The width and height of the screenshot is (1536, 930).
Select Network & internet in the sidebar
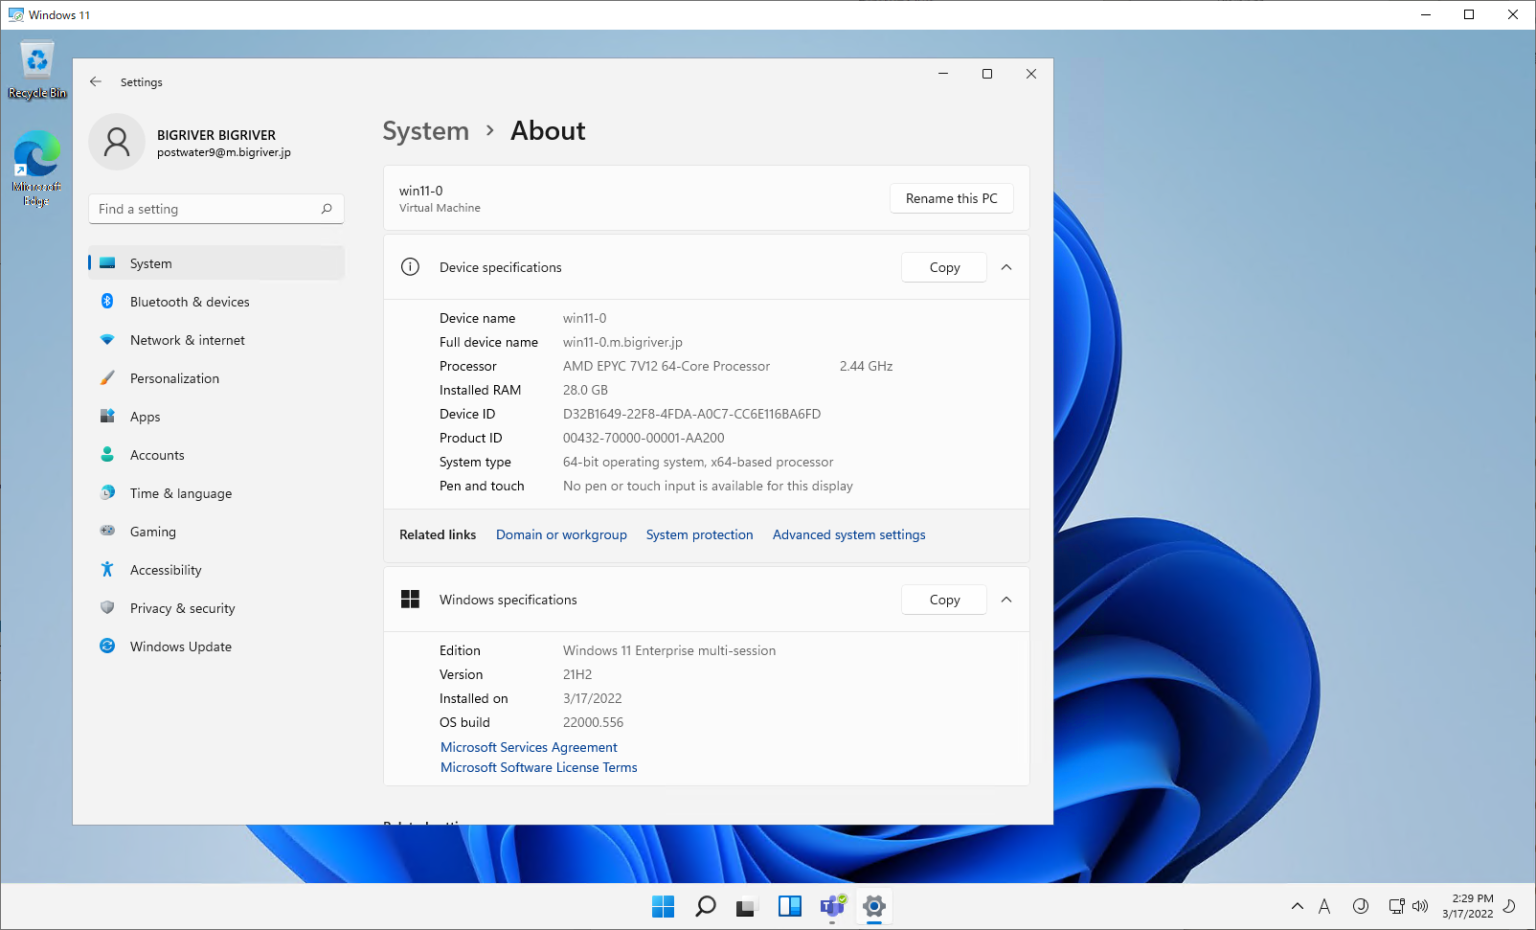coord(187,340)
